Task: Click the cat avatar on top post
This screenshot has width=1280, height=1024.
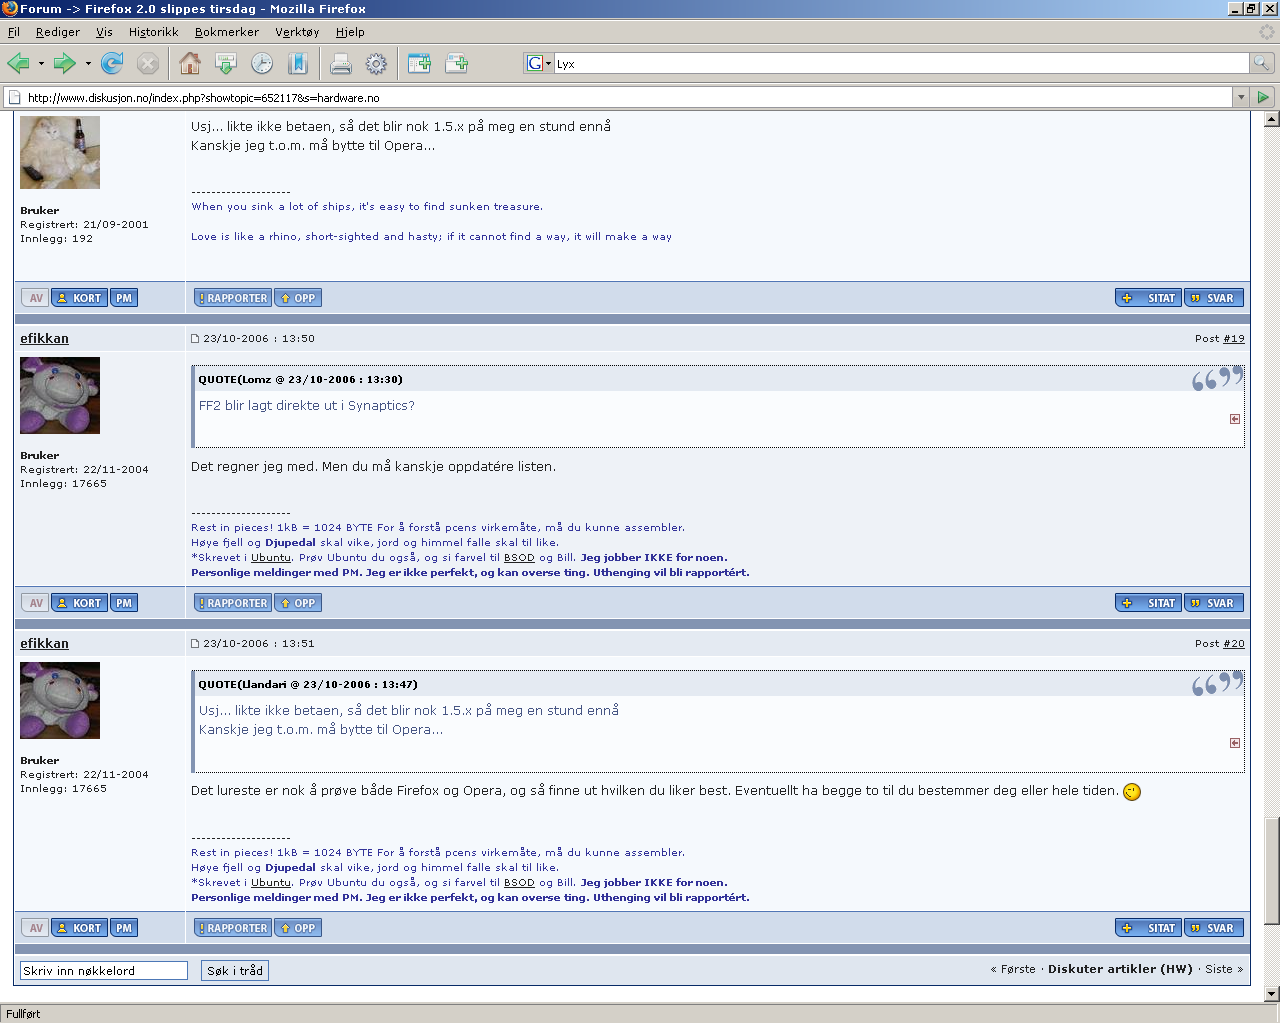Action: click(60, 152)
